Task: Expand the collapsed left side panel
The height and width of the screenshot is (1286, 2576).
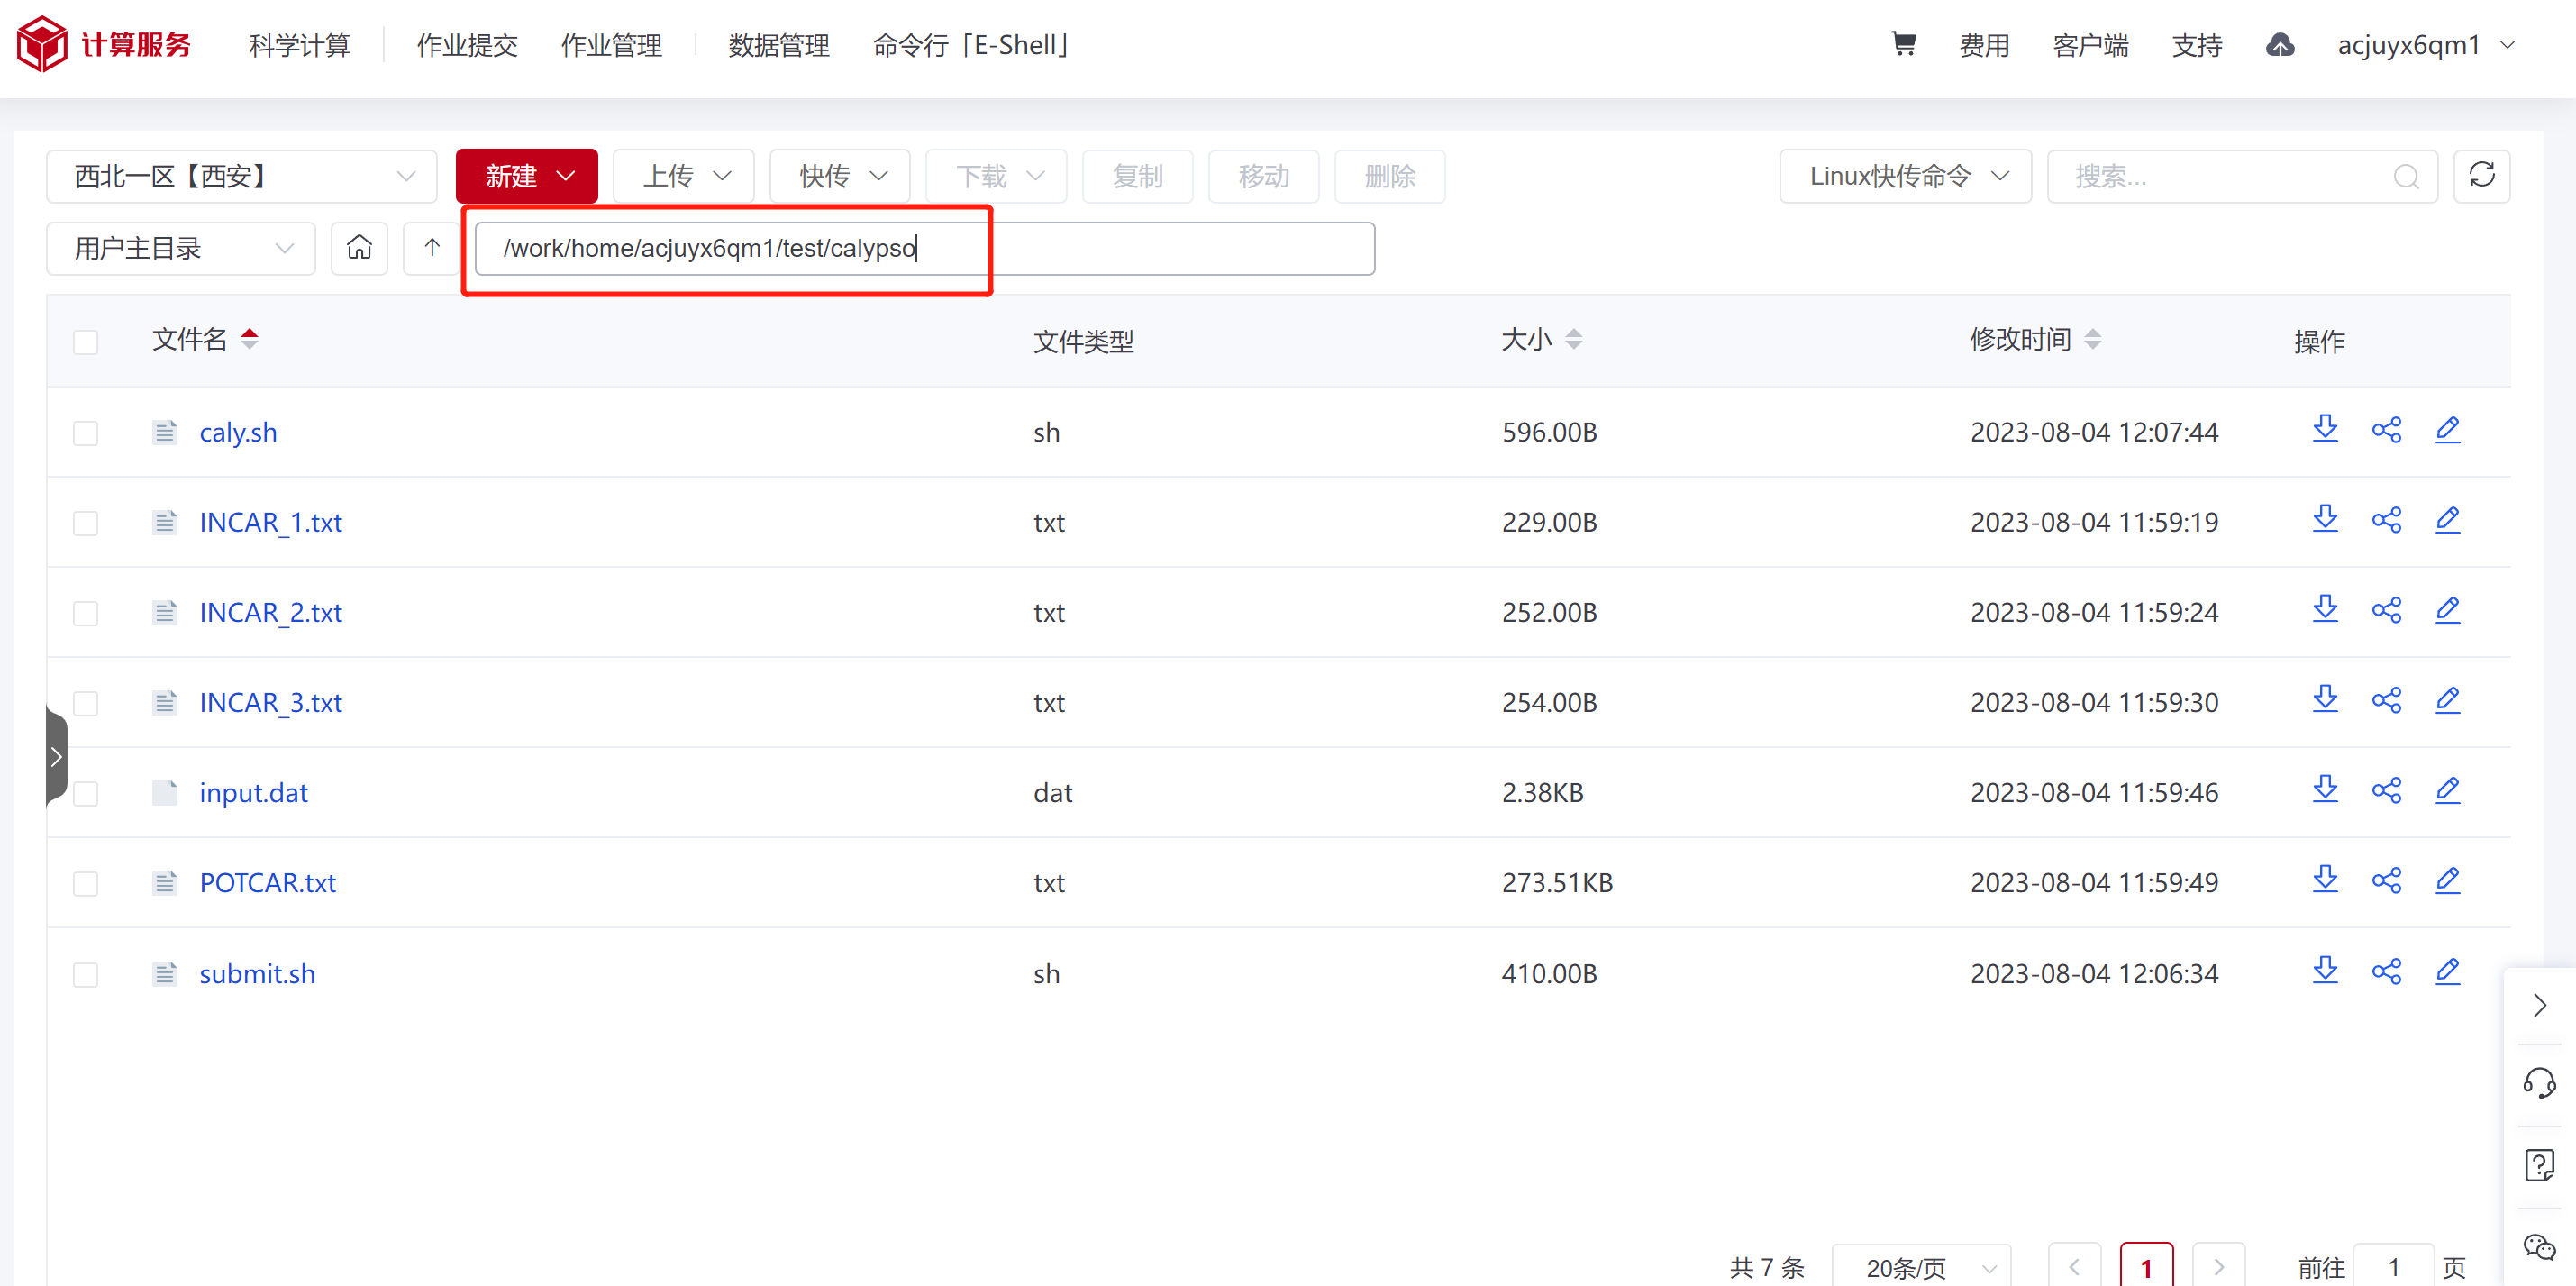Action: click(x=56, y=757)
